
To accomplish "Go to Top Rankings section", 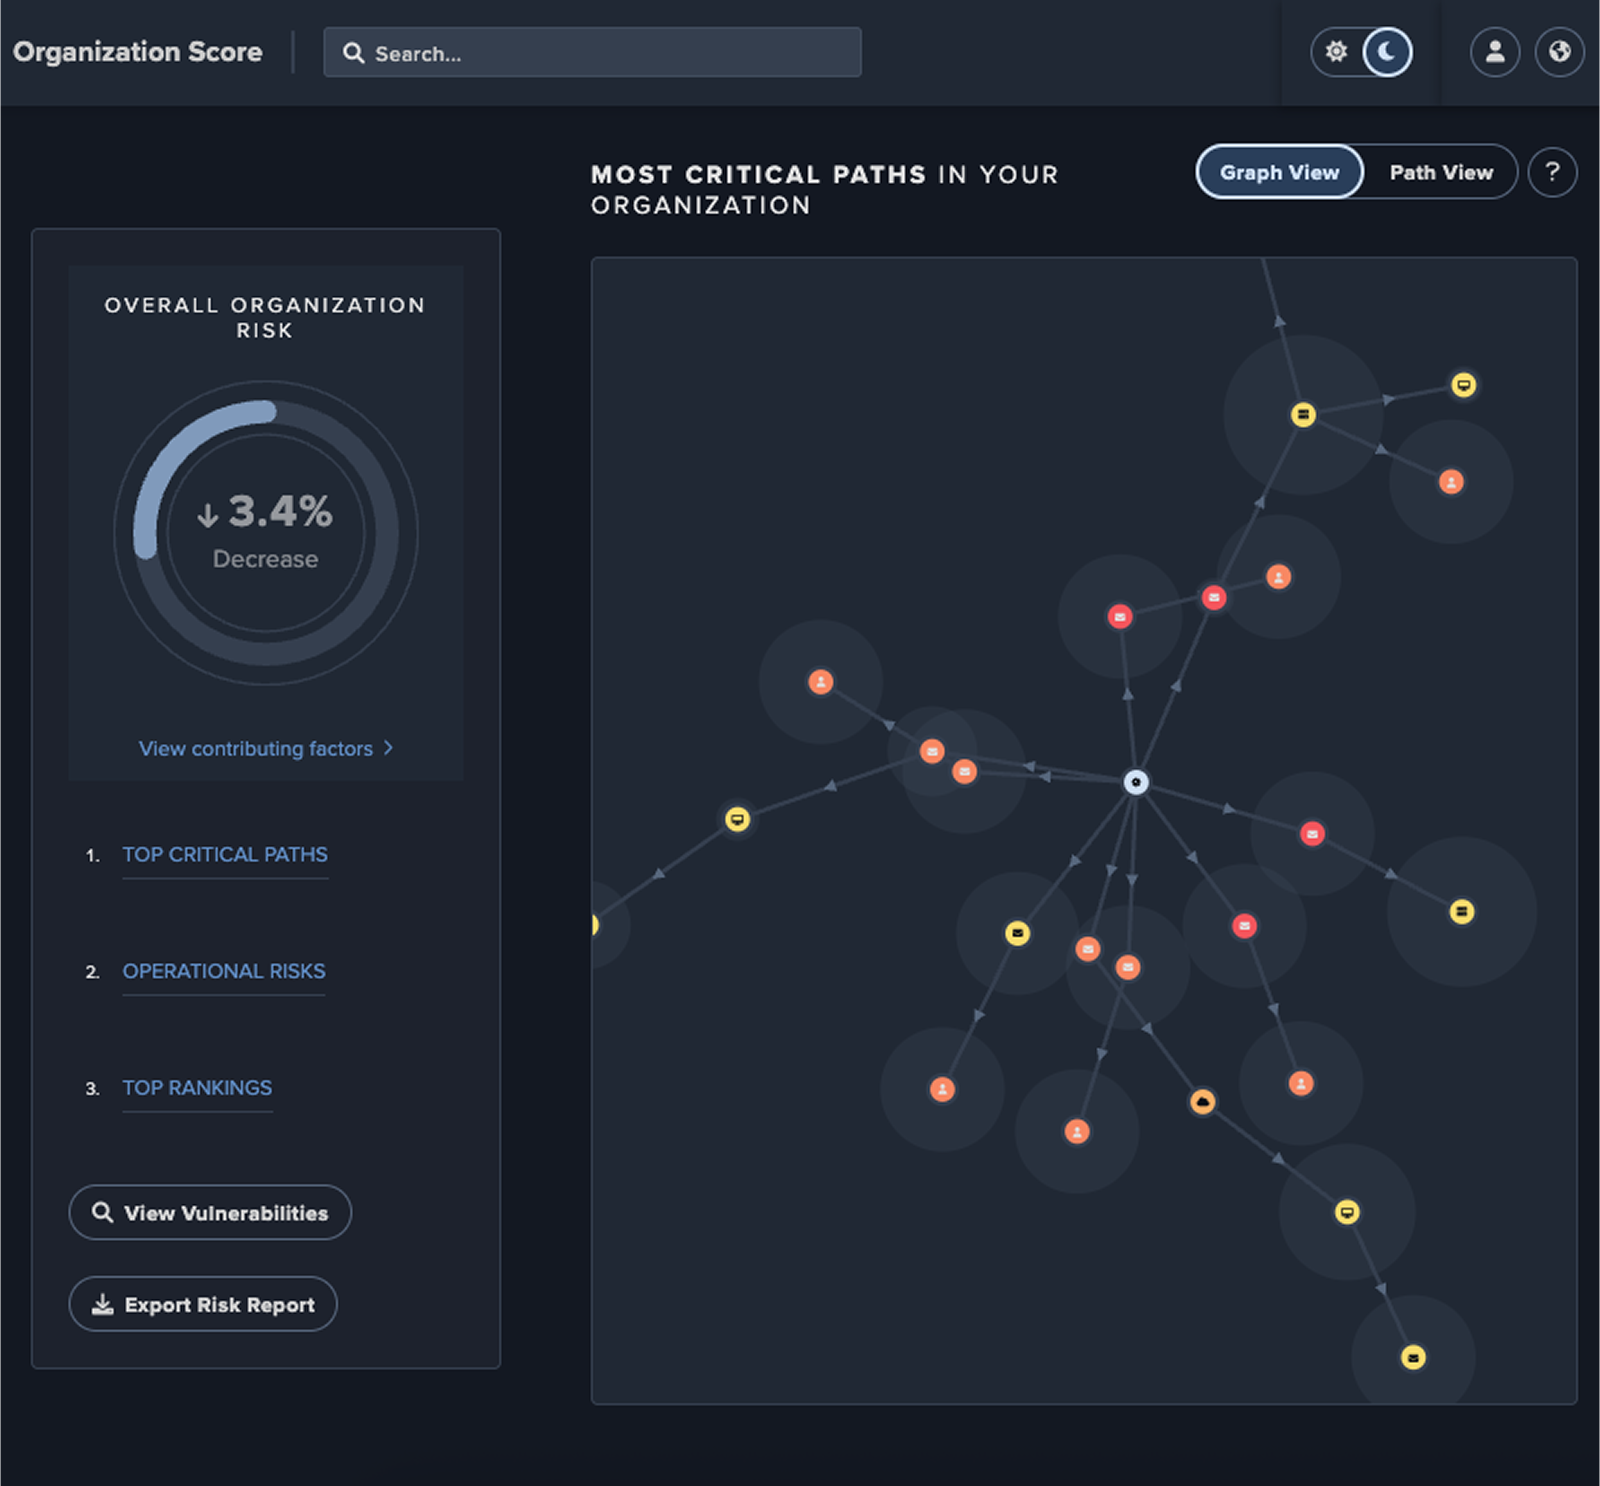I will coord(197,1088).
